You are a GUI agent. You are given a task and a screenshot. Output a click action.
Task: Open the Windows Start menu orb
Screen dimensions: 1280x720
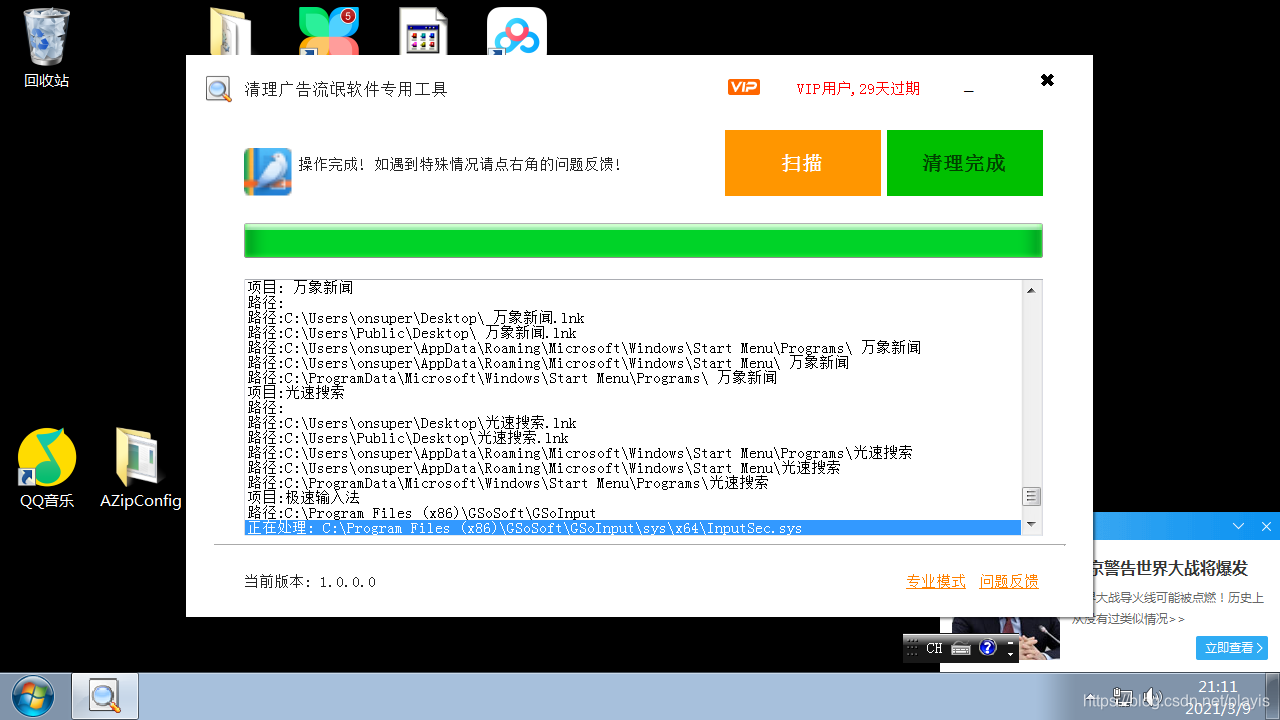(x=32, y=696)
